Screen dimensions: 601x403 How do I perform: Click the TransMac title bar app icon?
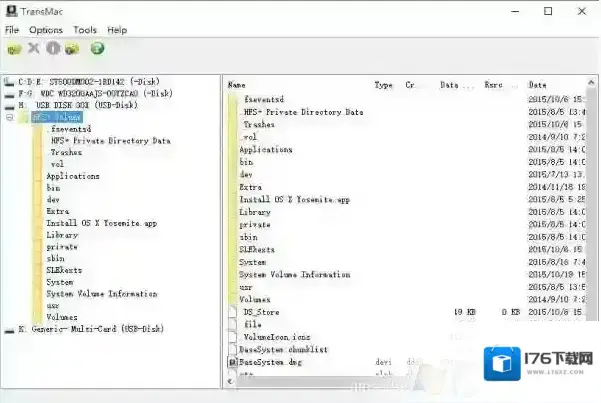[11, 11]
